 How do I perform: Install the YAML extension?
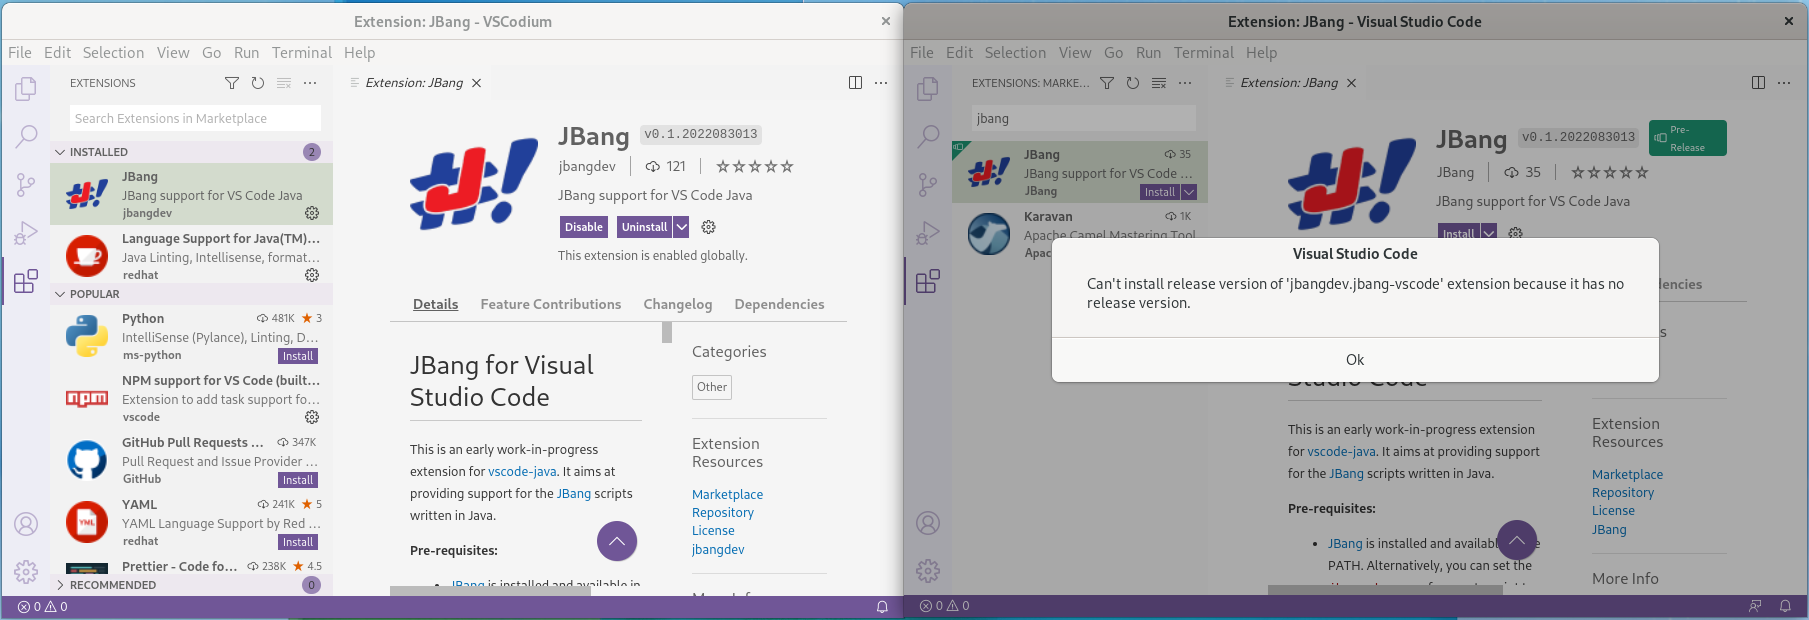point(298,542)
